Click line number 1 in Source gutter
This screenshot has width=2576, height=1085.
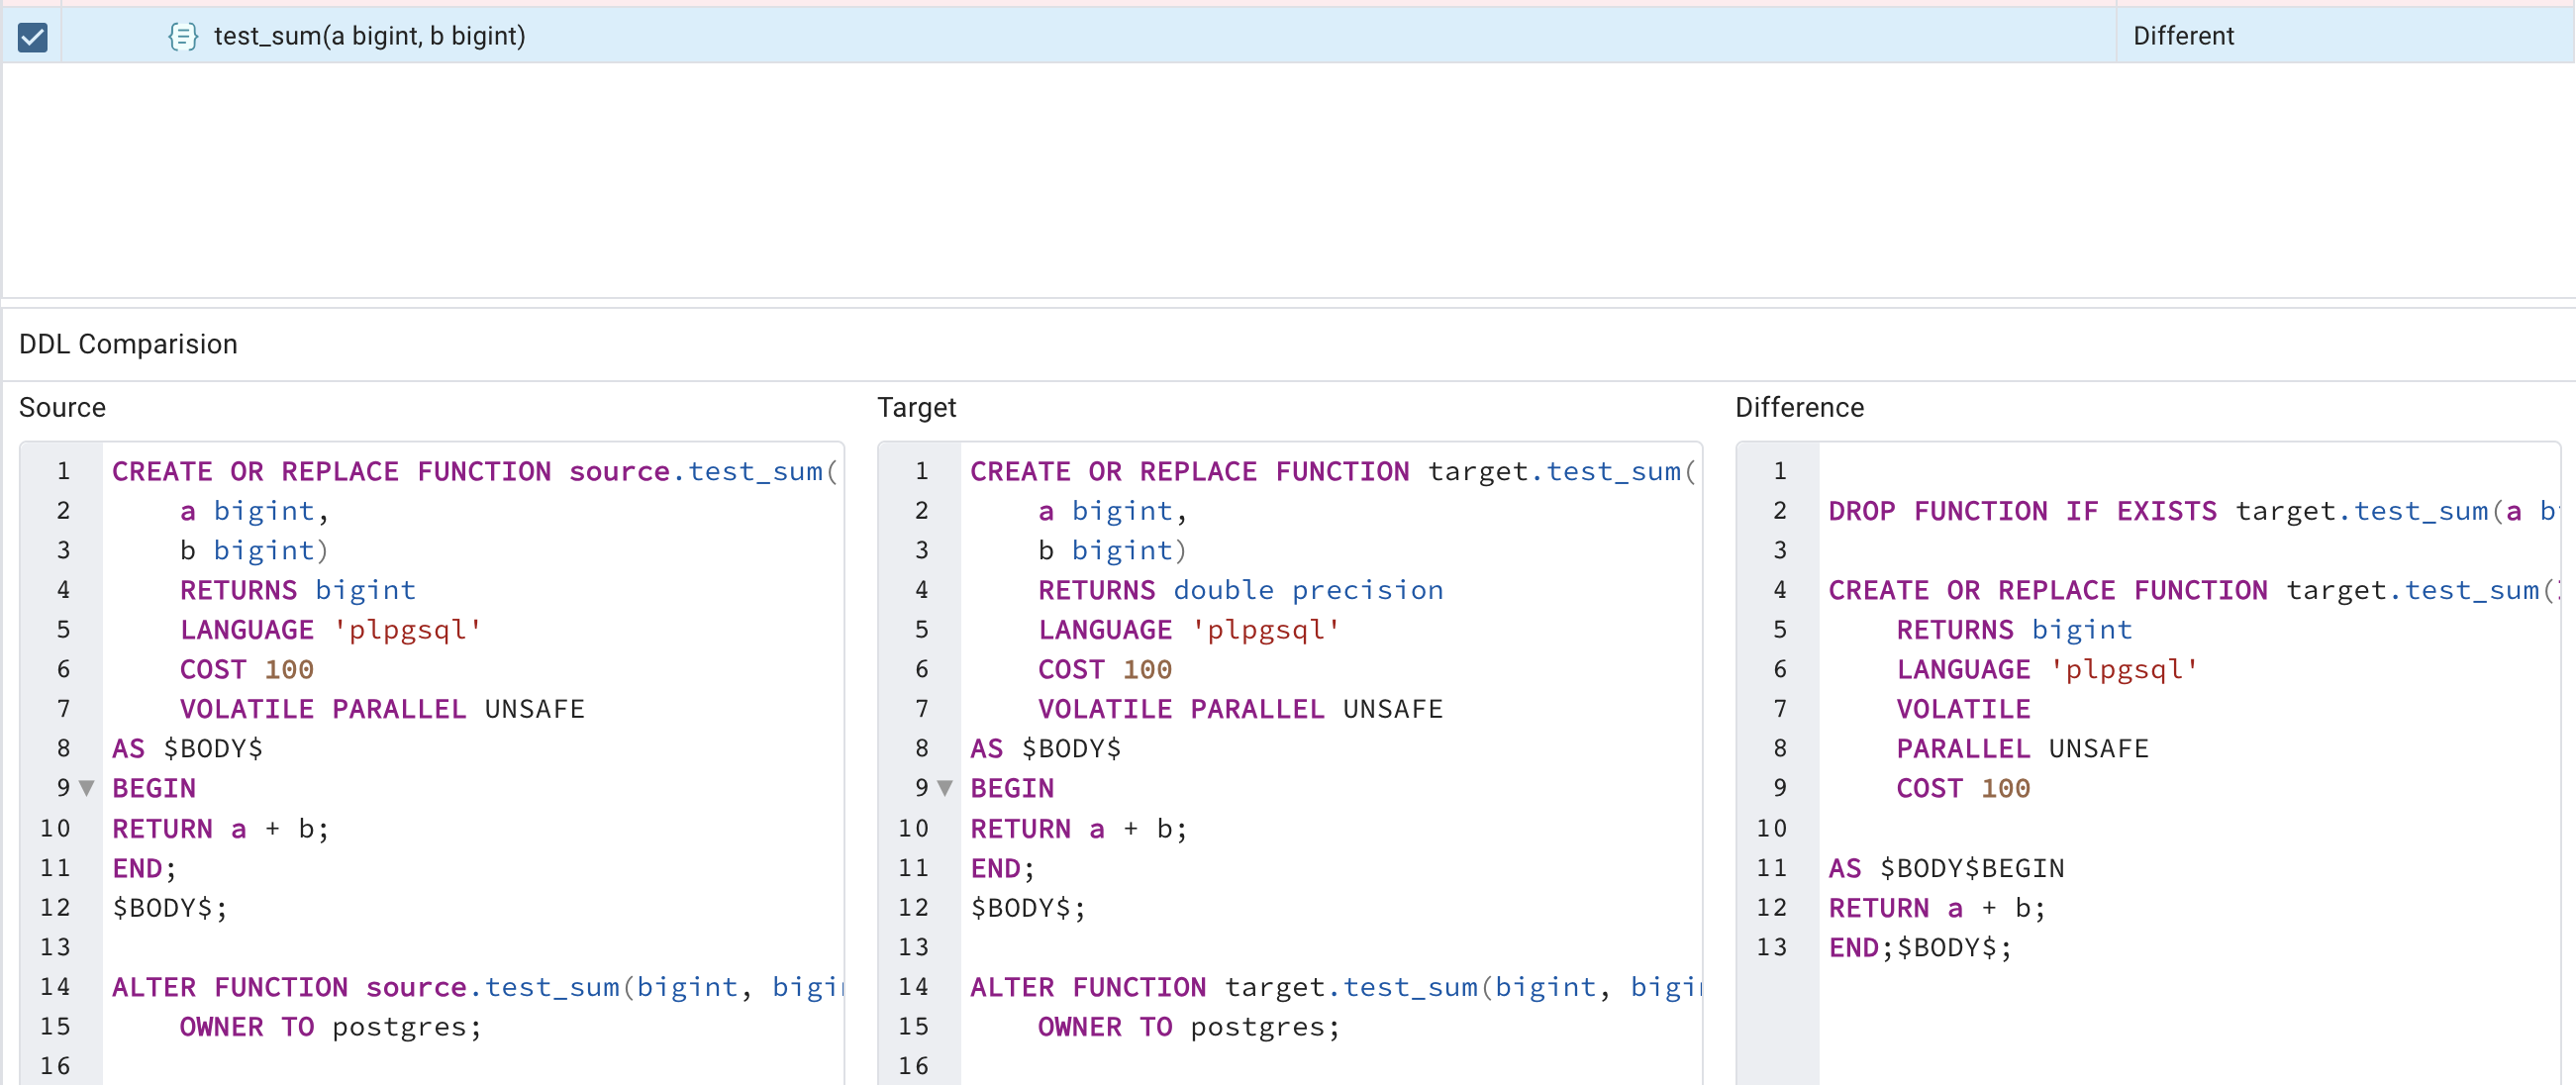[x=63, y=471]
